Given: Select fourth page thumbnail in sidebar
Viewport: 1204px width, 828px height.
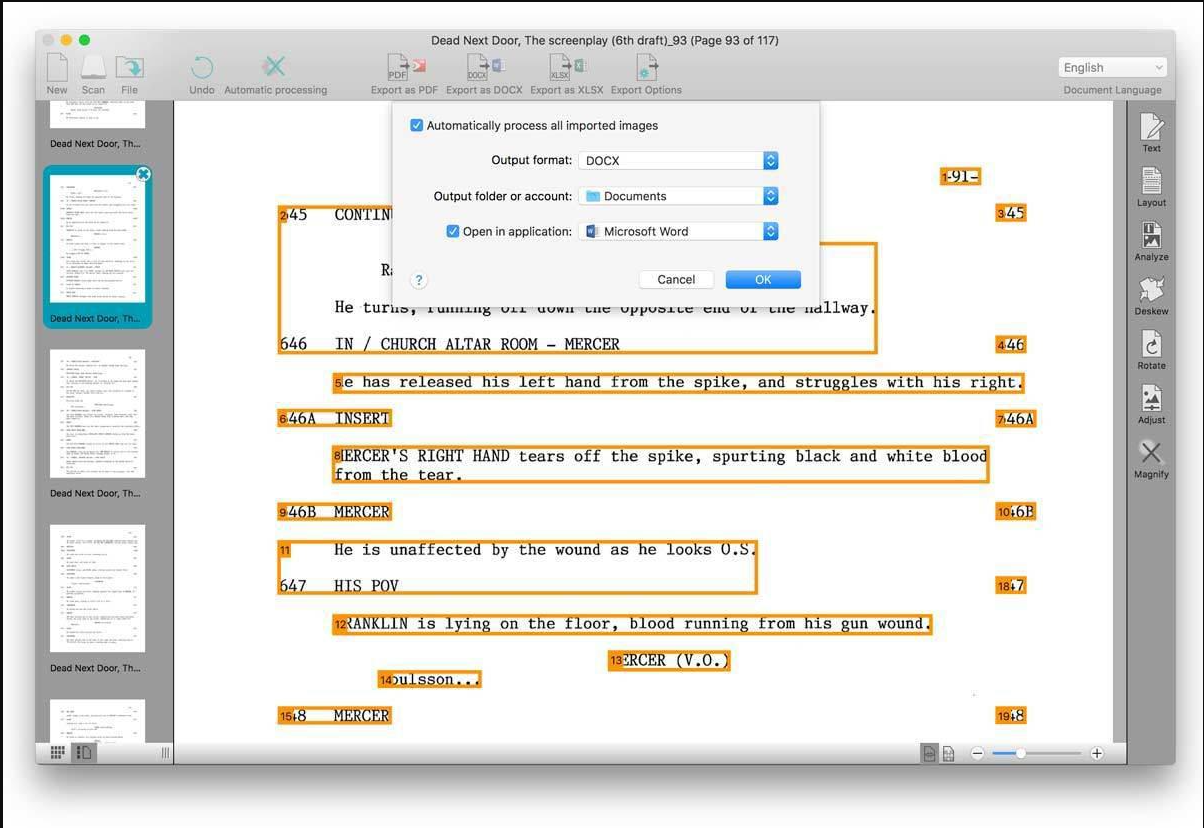Looking at the screenshot, I should (x=97, y=588).
